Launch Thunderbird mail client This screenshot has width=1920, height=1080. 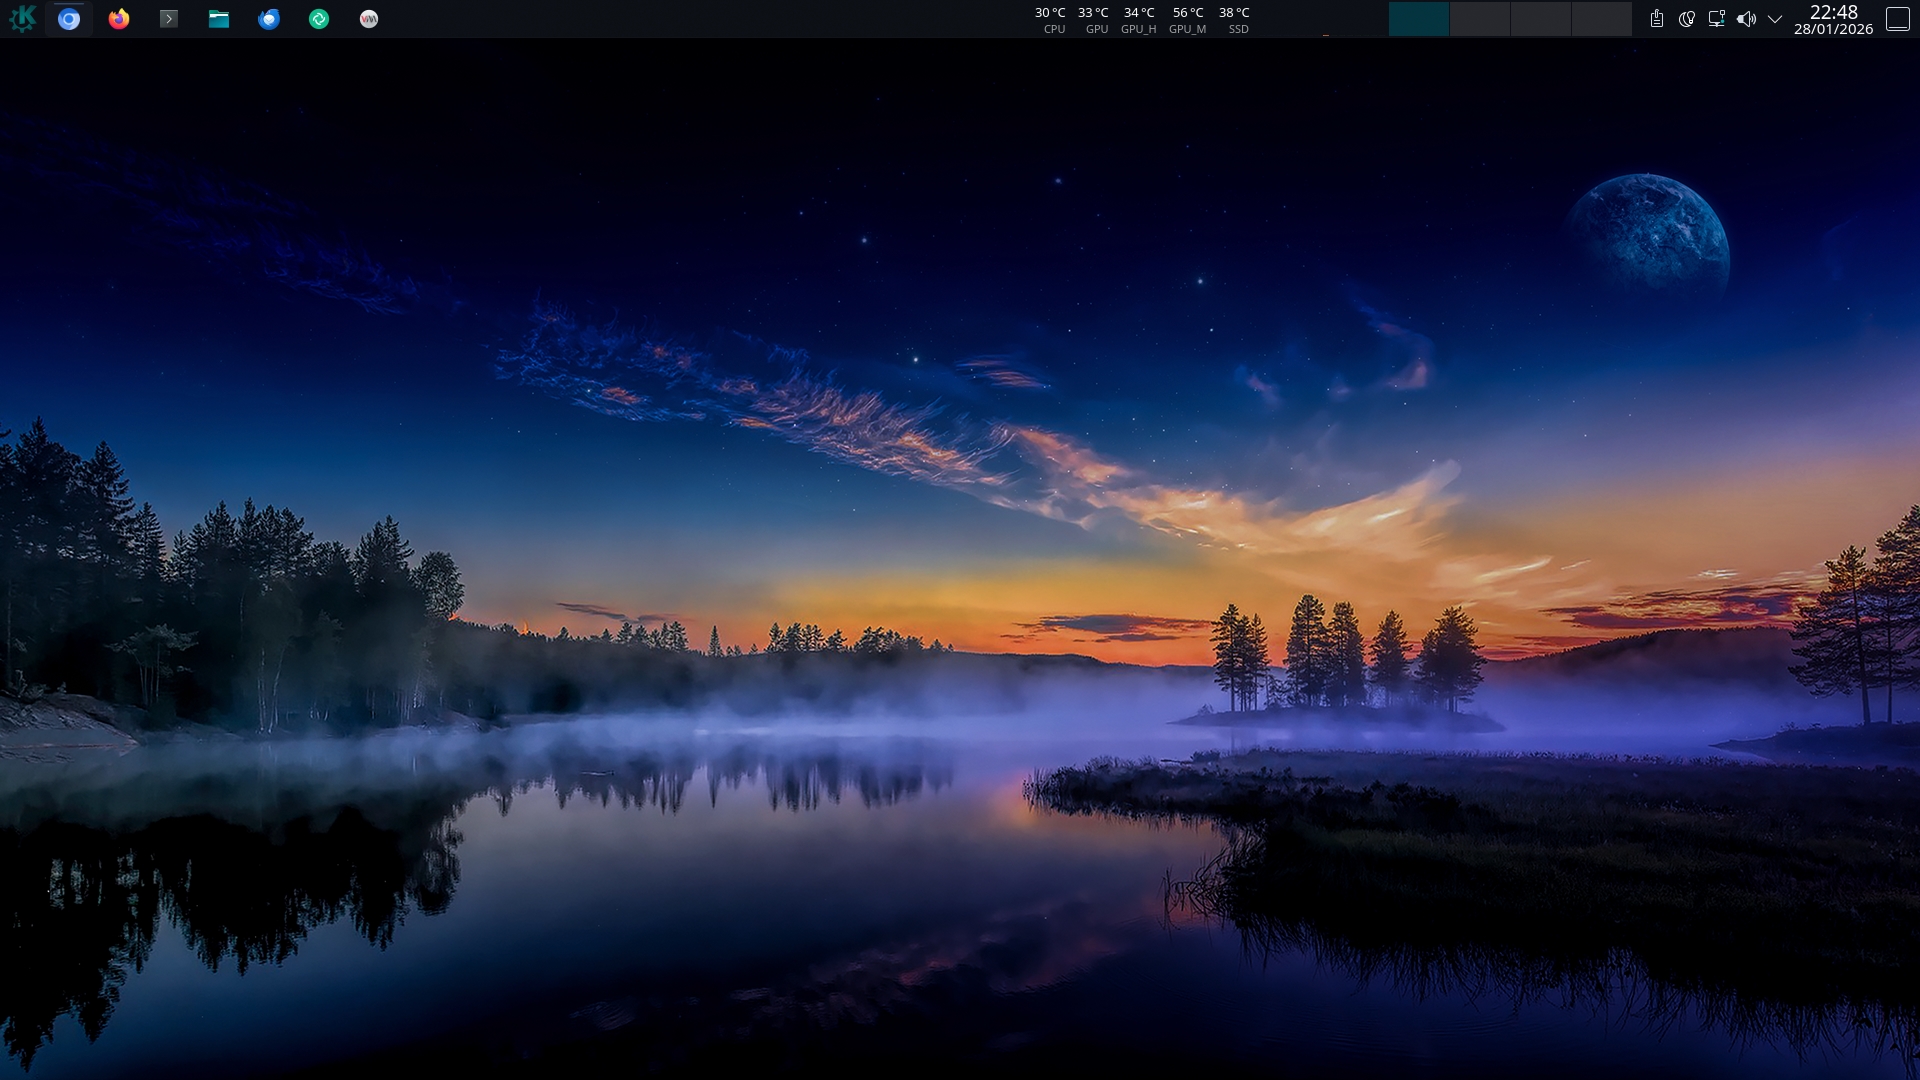[x=269, y=19]
